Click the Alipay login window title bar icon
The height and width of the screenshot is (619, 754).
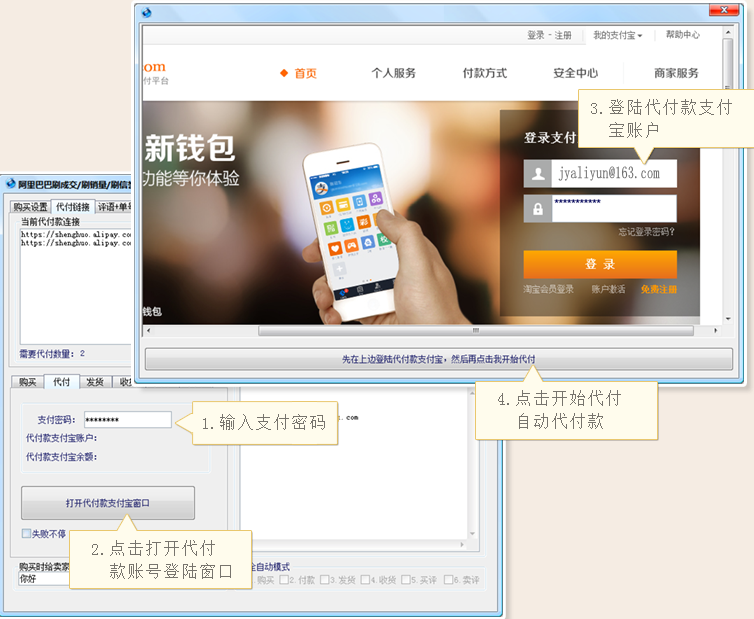(147, 13)
